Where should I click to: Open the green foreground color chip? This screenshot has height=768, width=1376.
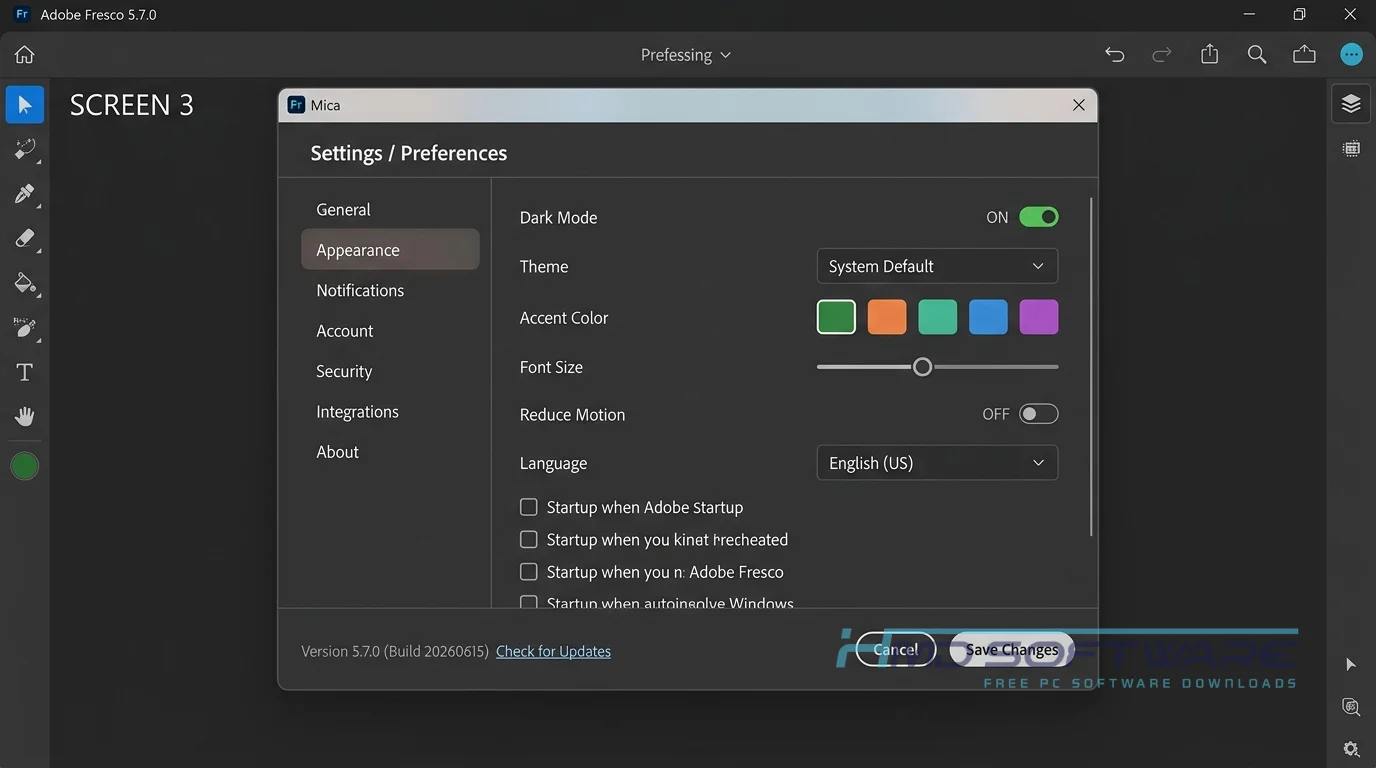[x=25, y=466]
